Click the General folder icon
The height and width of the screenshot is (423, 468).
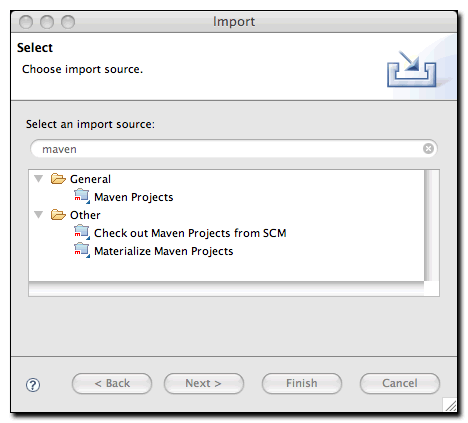(58, 179)
